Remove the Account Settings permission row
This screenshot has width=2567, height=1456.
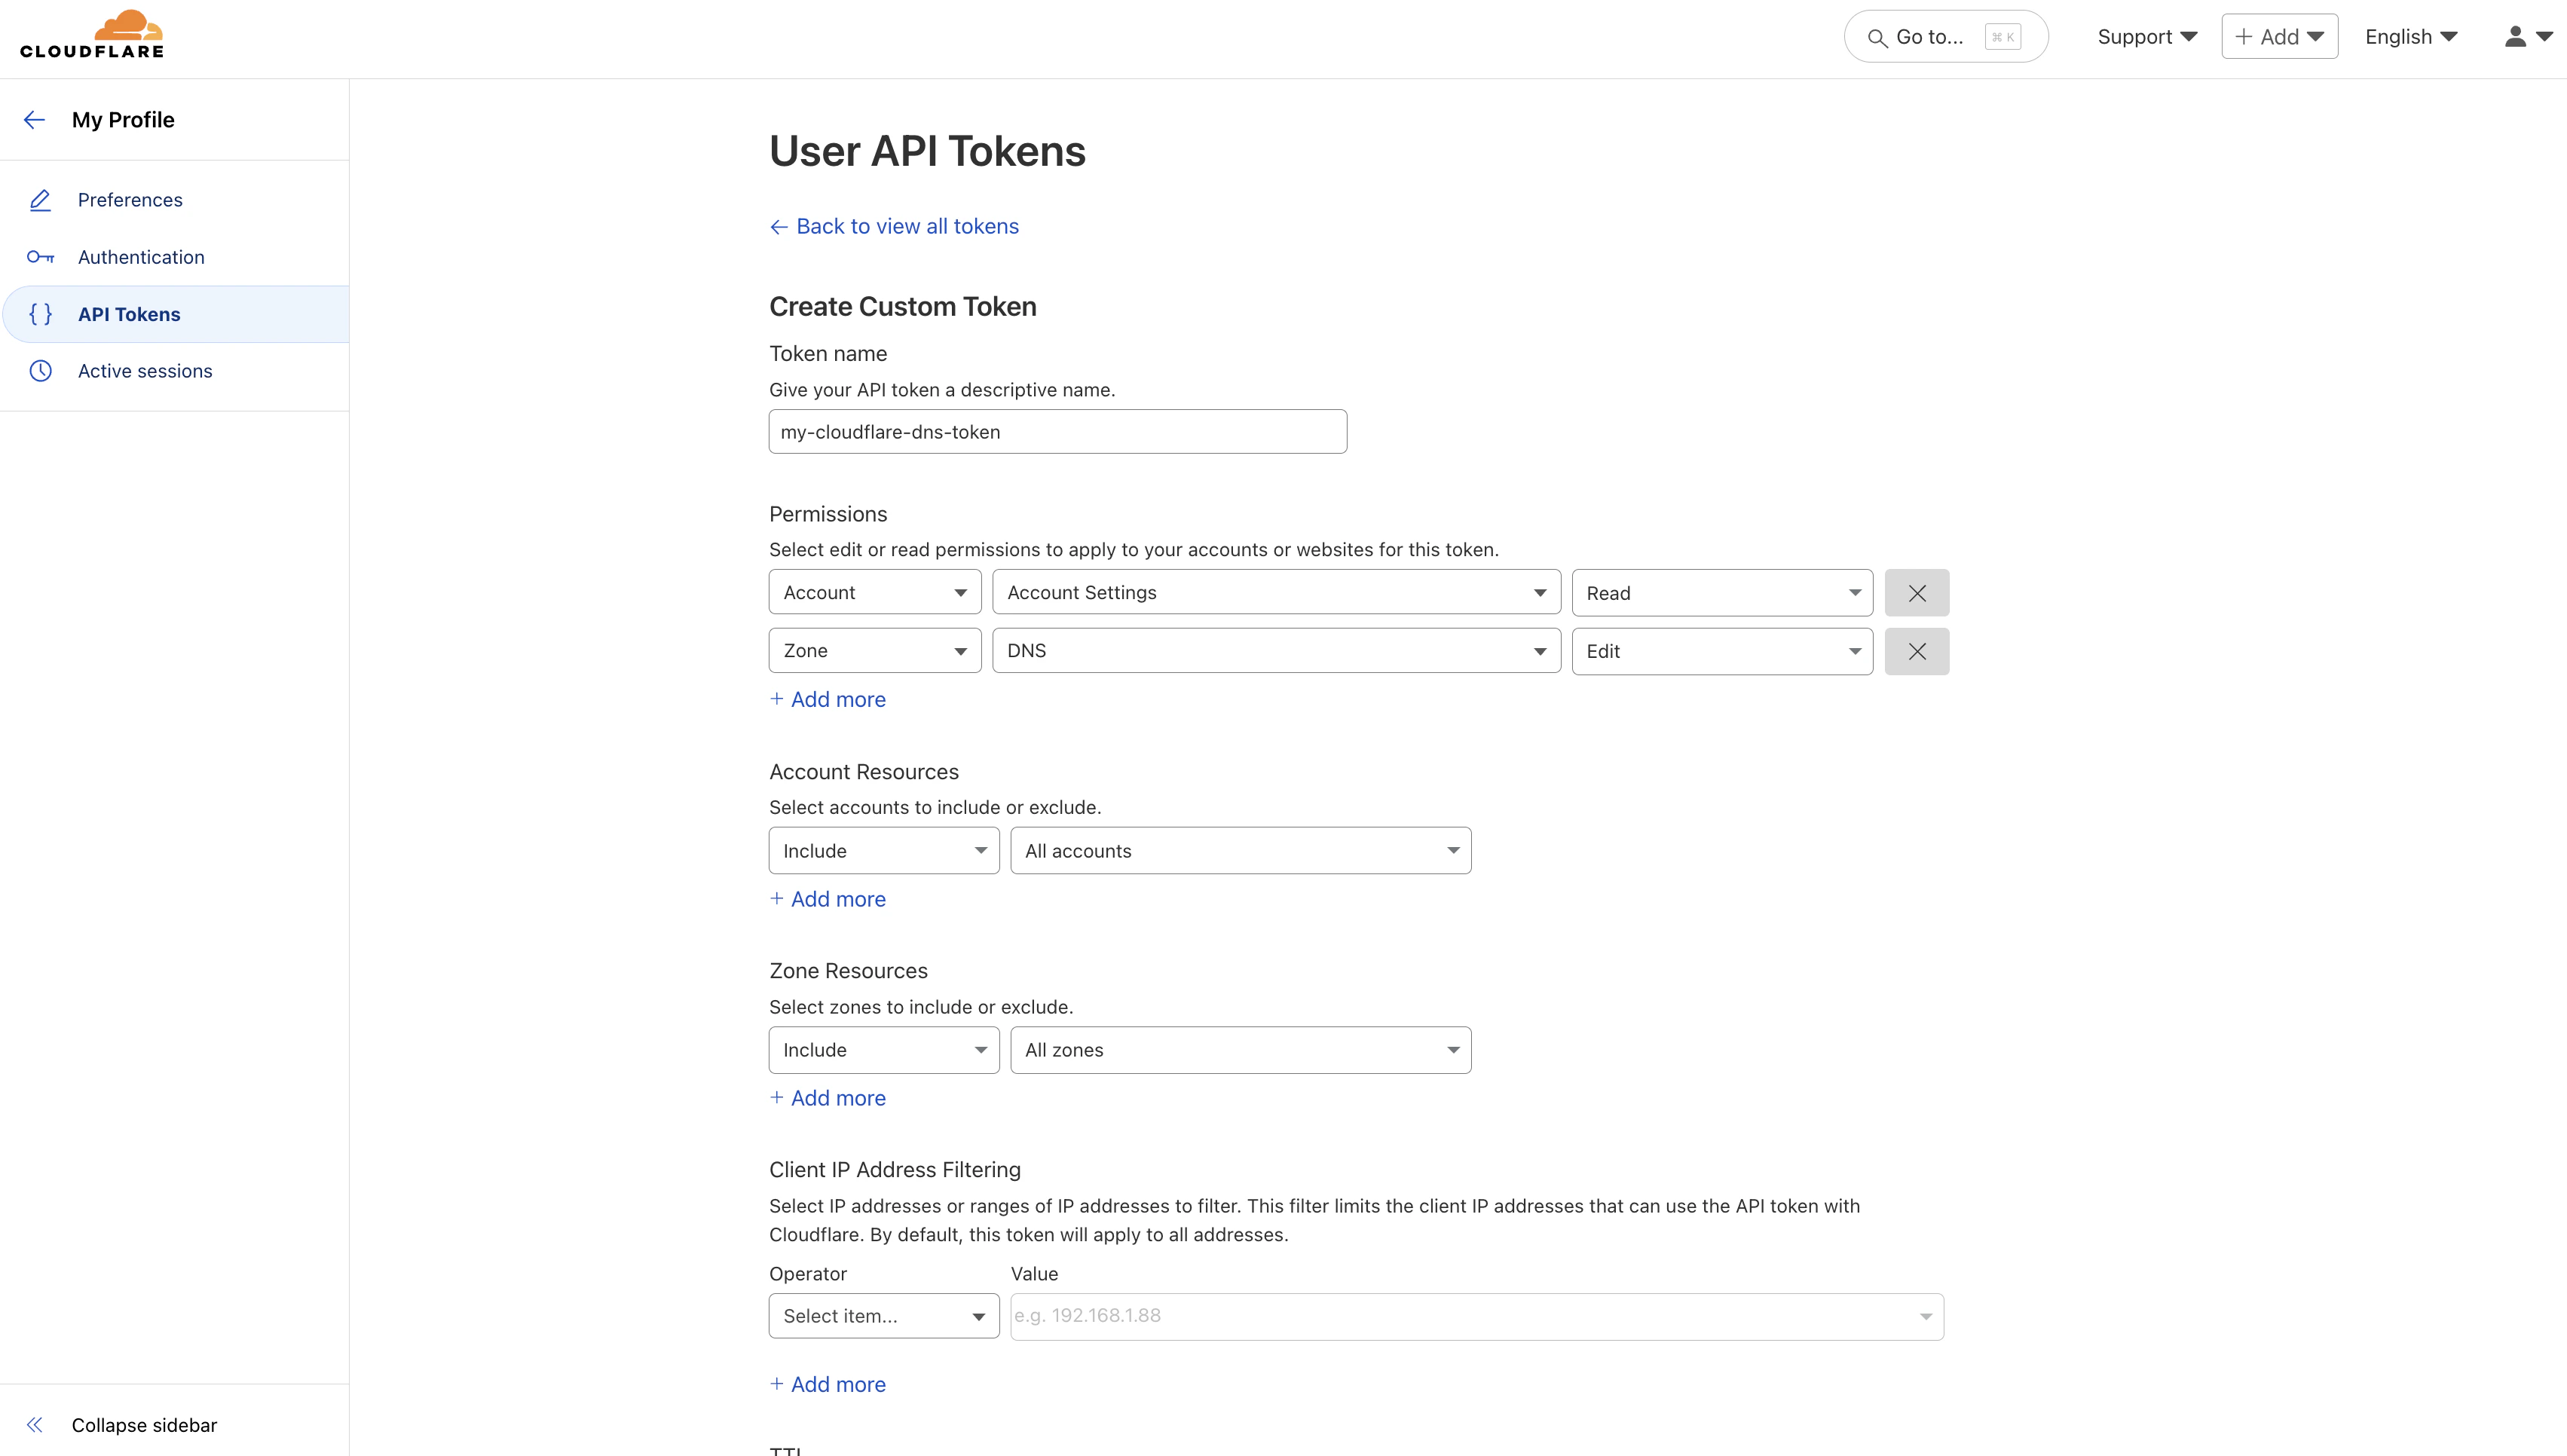pos(1917,593)
